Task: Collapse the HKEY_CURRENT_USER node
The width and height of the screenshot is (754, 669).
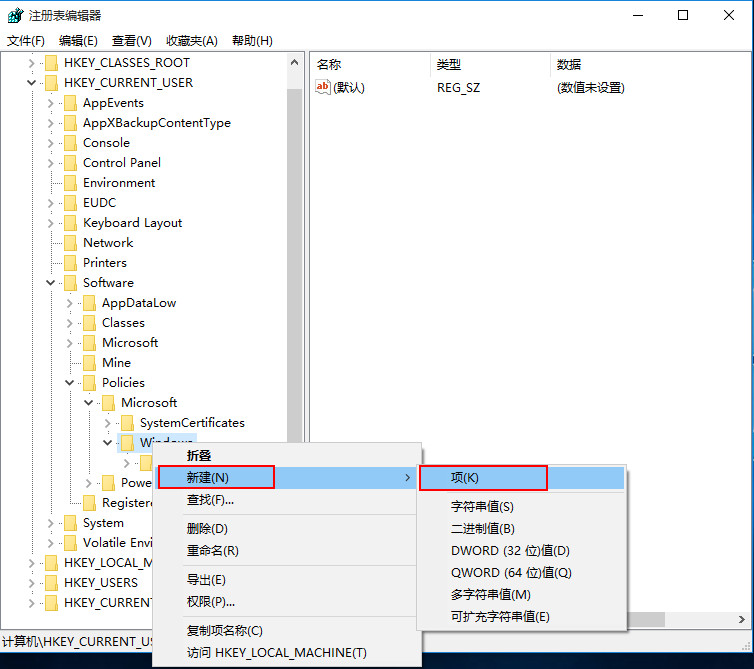Action: 31,83
